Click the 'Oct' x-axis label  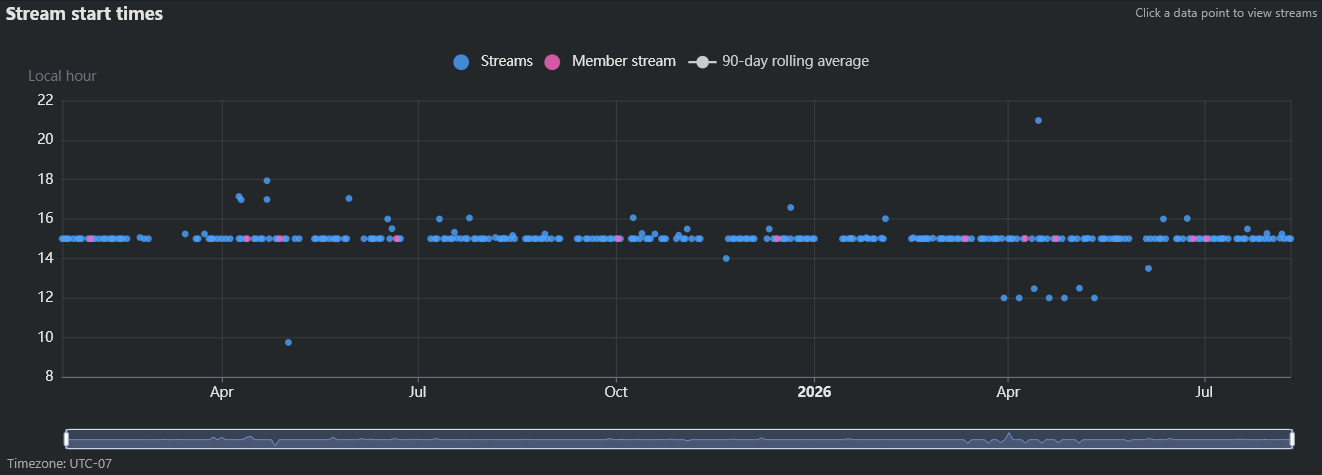coord(616,393)
